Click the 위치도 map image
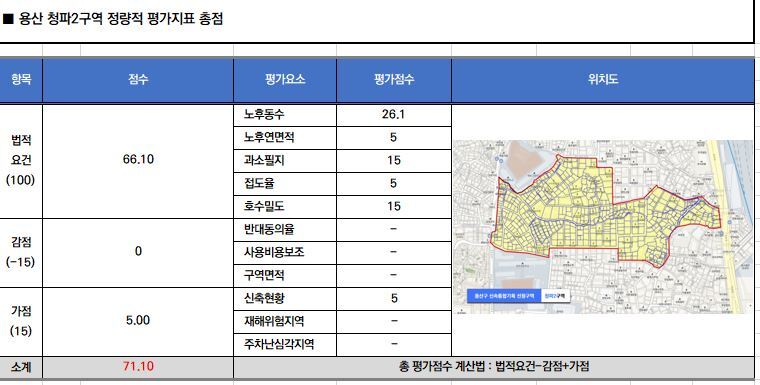This screenshot has height=385, width=760. point(603,226)
